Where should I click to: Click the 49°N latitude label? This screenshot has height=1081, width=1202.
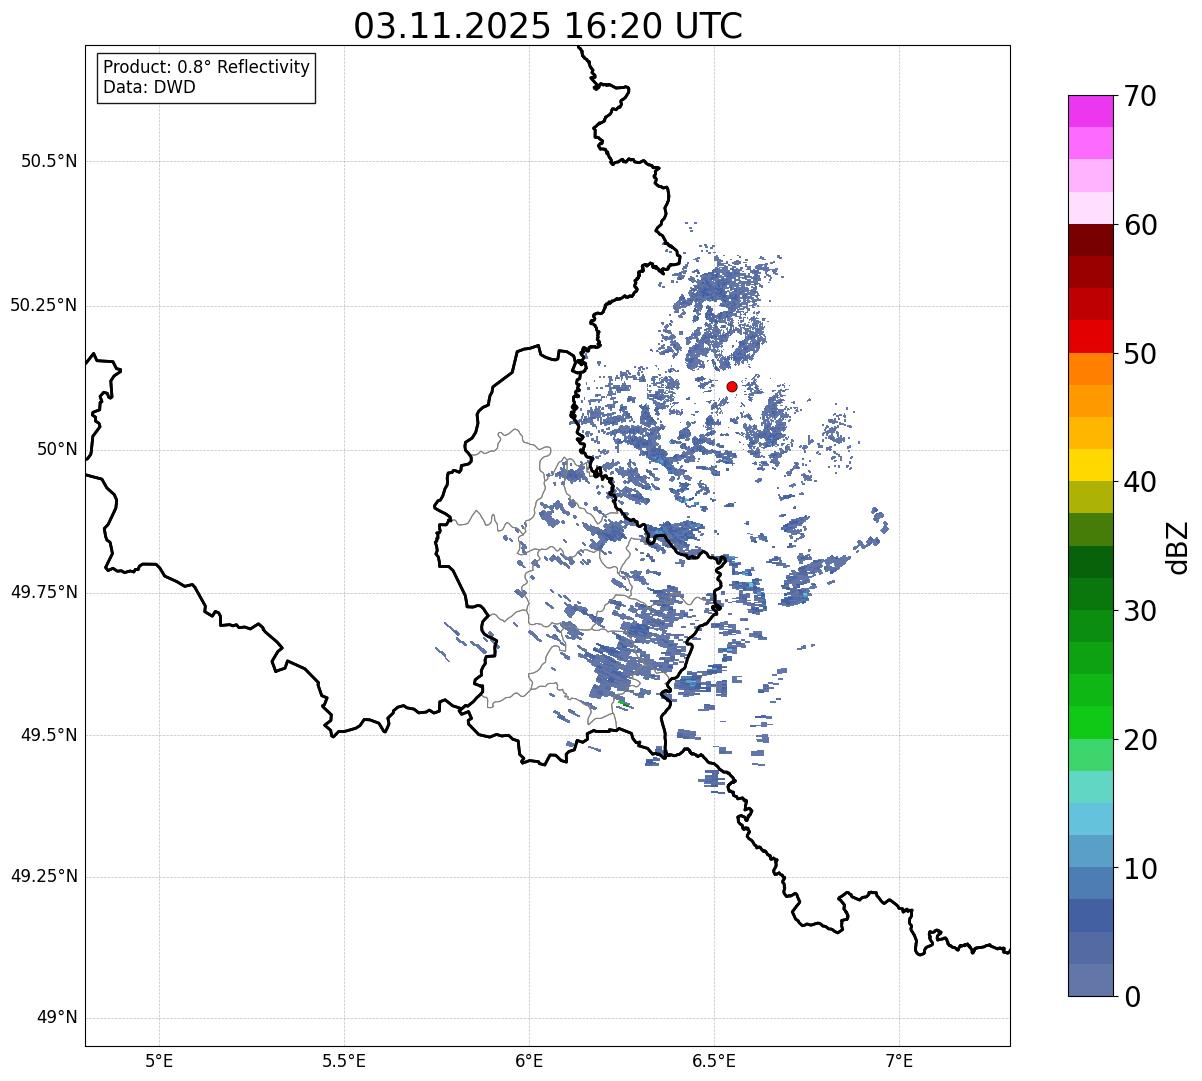coord(57,1017)
